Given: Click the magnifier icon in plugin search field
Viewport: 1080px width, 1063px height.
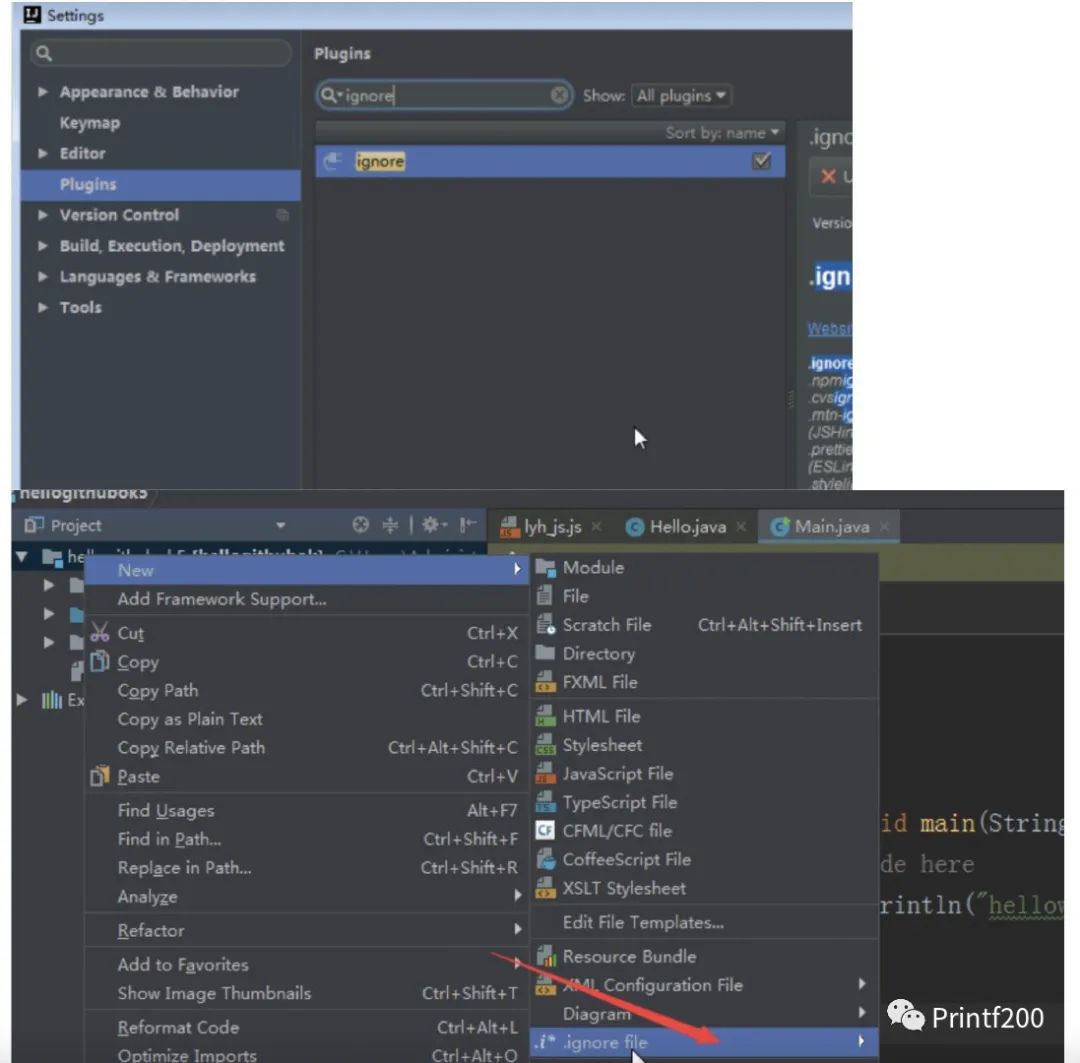Looking at the screenshot, I should (x=329, y=95).
